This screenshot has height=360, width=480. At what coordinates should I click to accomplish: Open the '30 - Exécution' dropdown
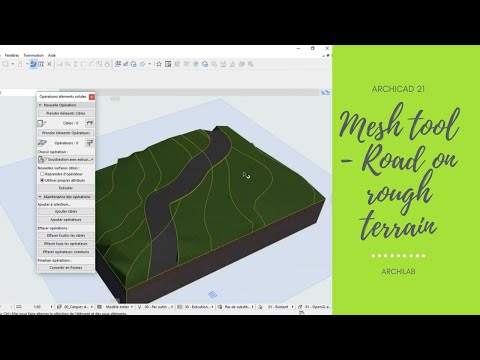[196, 307]
